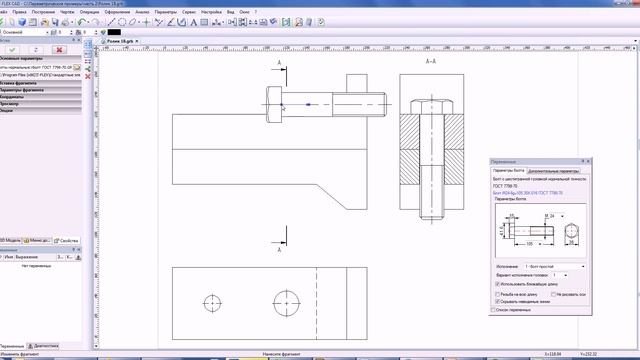
Task: Switch to the 'Диагностика' tab at bottom
Action: pos(43,346)
